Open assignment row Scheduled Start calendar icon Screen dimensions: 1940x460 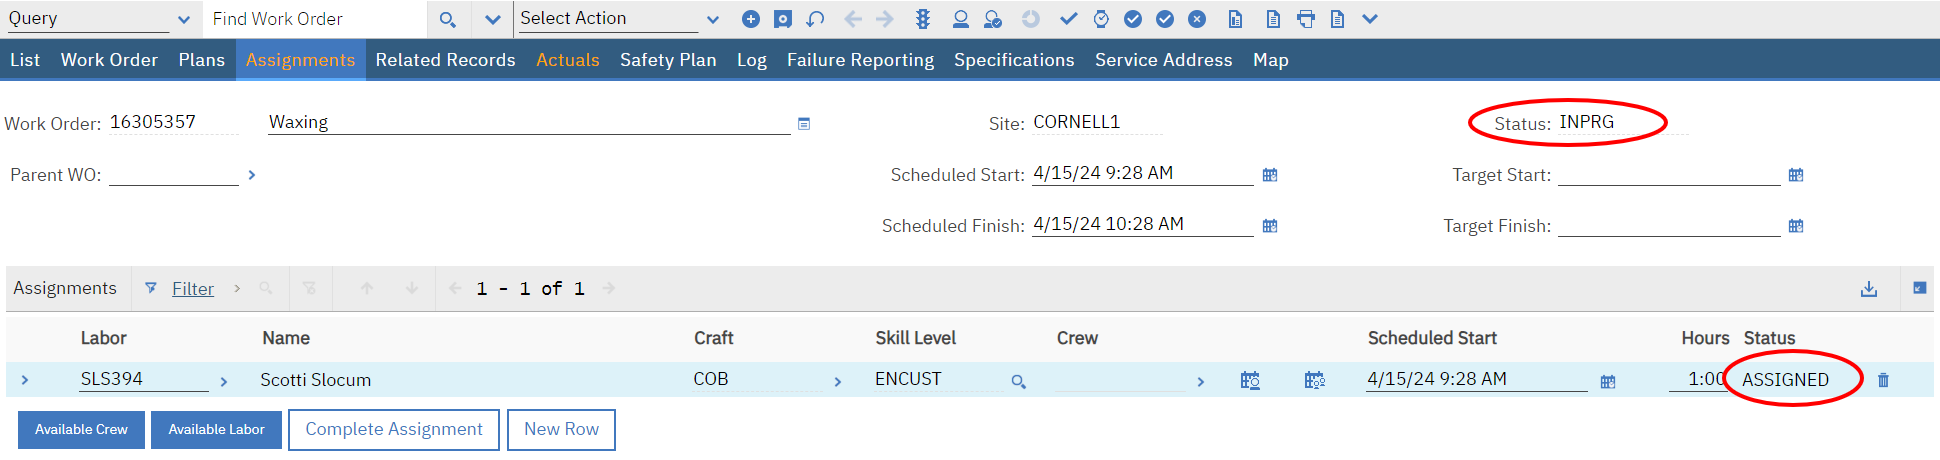click(x=1608, y=382)
